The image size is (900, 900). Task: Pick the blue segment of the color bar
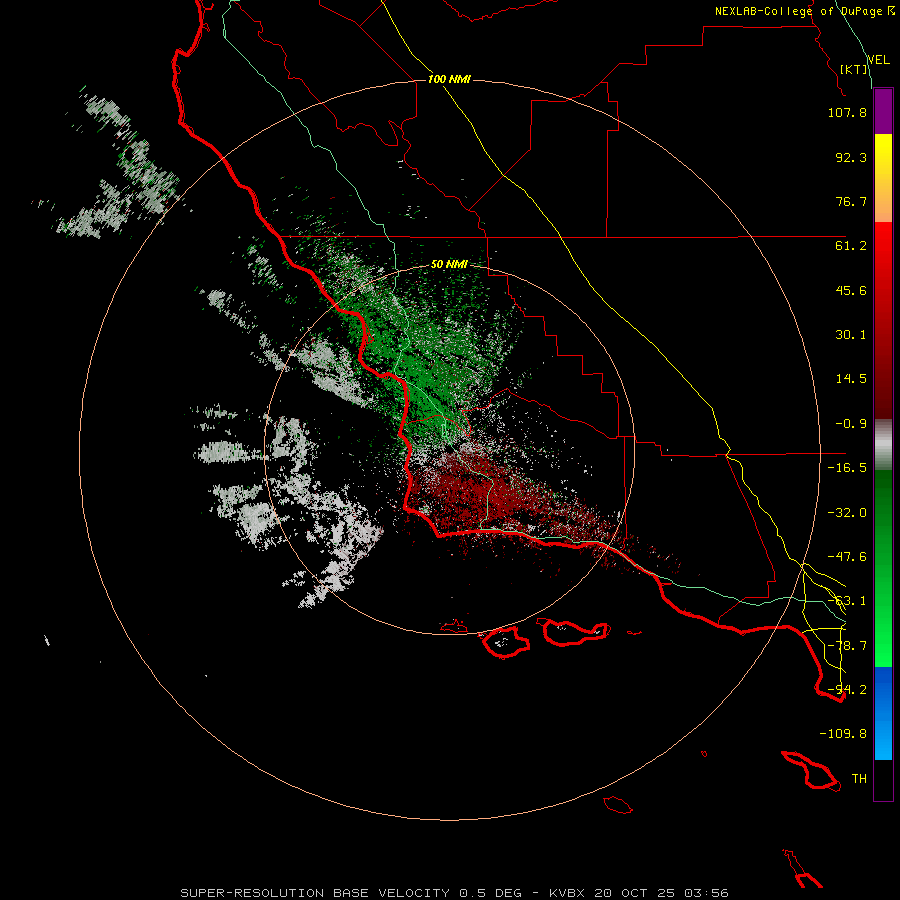point(883,713)
